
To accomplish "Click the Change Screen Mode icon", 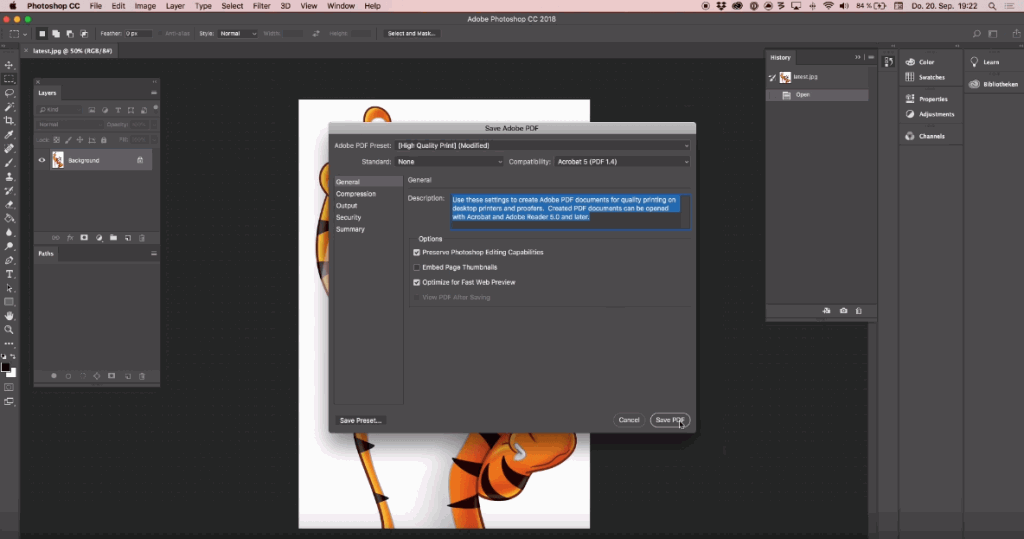I will pyautogui.click(x=9, y=402).
